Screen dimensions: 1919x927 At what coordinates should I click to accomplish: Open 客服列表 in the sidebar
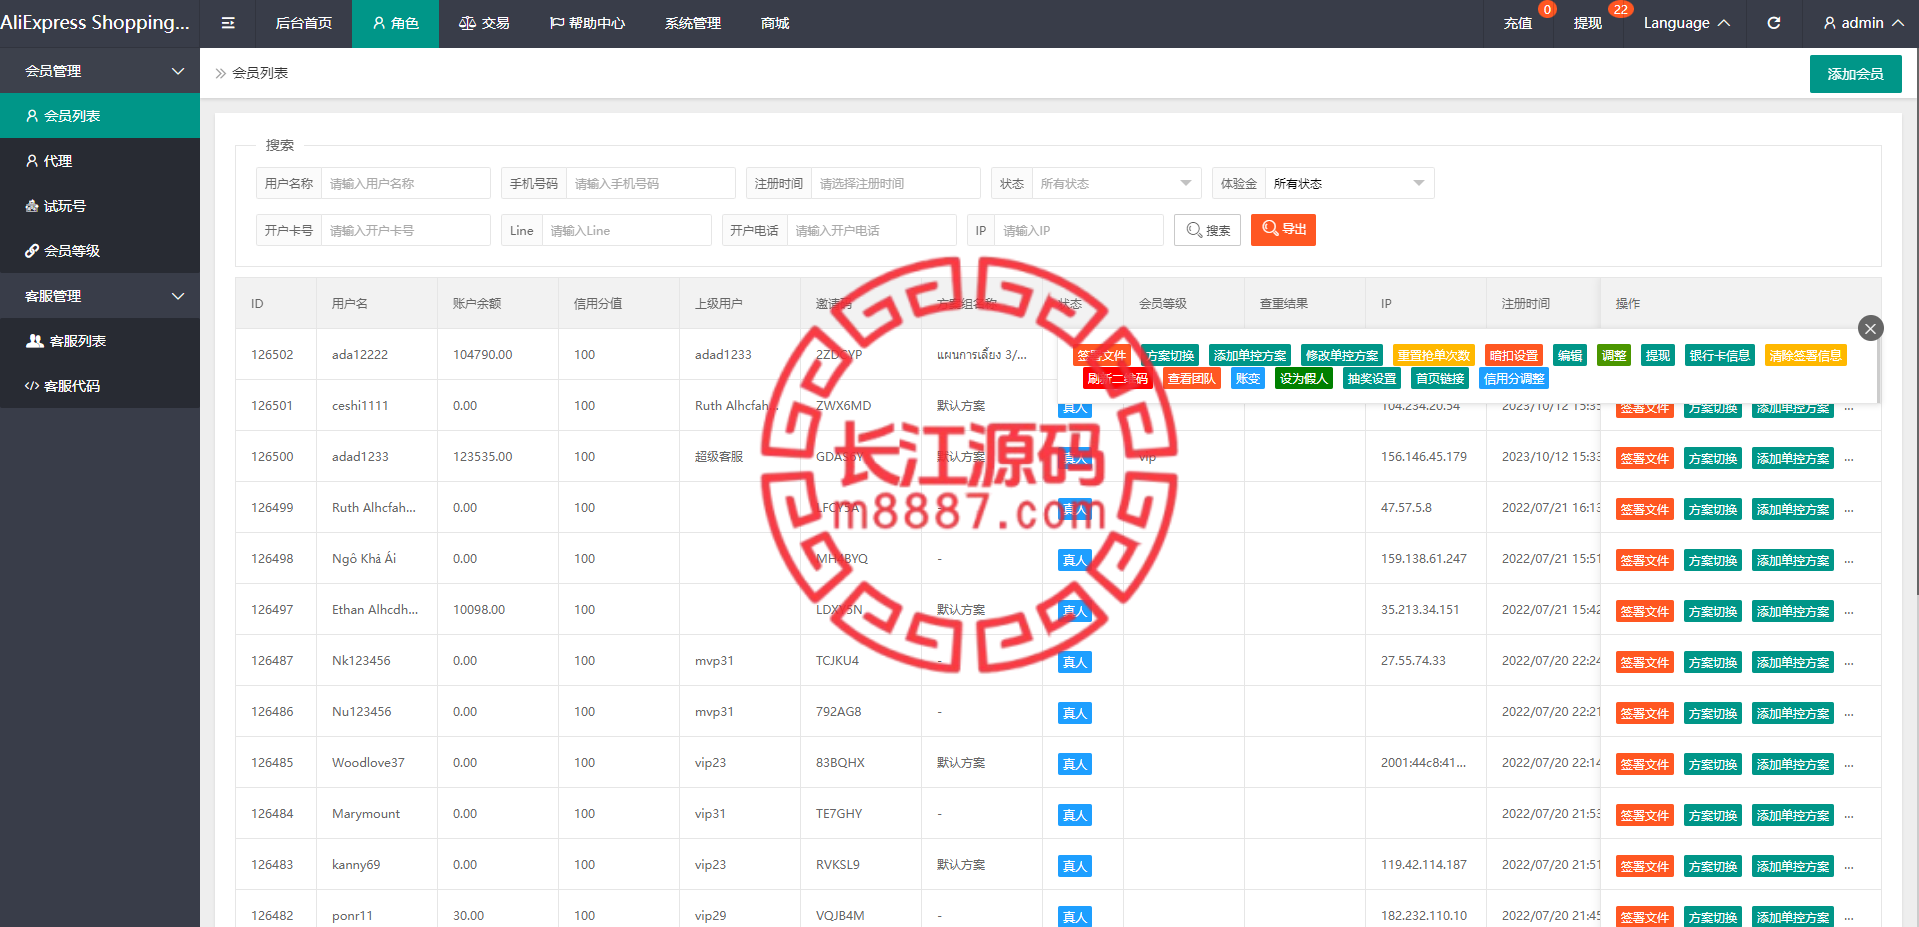tap(100, 341)
